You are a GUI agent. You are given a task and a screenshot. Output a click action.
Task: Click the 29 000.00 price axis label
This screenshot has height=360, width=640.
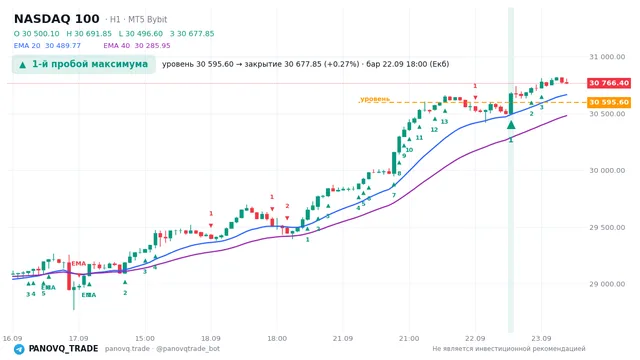pos(607,284)
